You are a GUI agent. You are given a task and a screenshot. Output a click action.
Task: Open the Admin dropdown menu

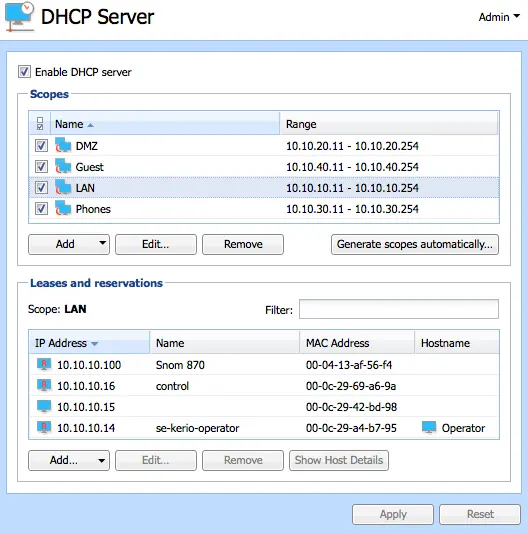[x=499, y=17]
